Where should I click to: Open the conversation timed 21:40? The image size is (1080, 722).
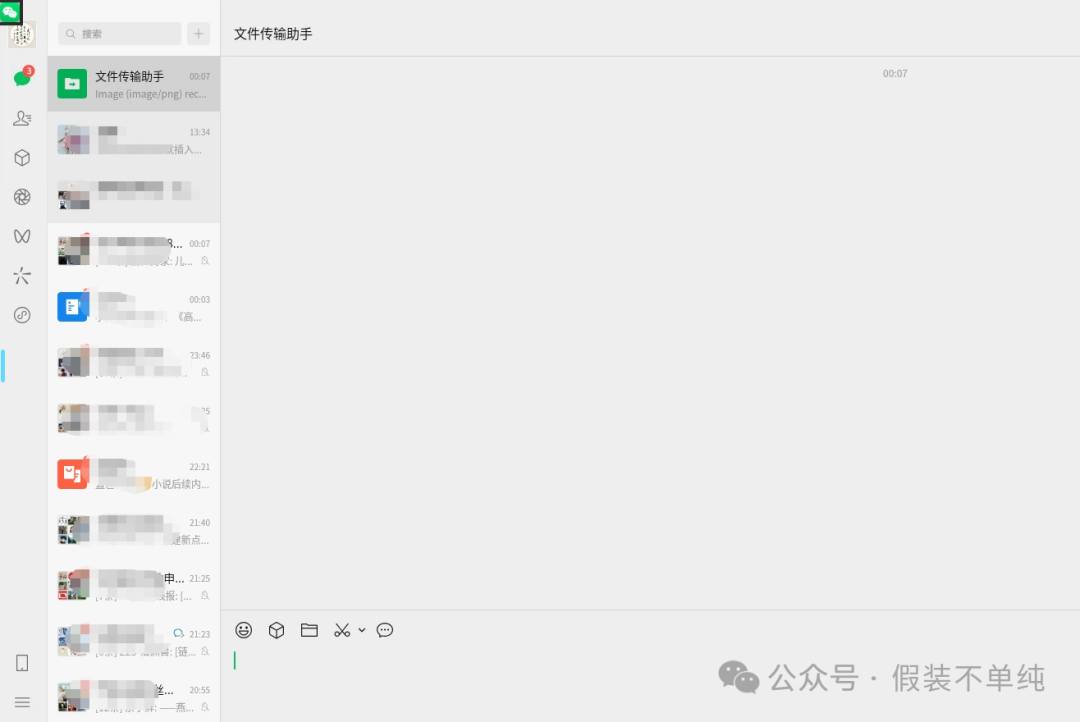[134, 530]
